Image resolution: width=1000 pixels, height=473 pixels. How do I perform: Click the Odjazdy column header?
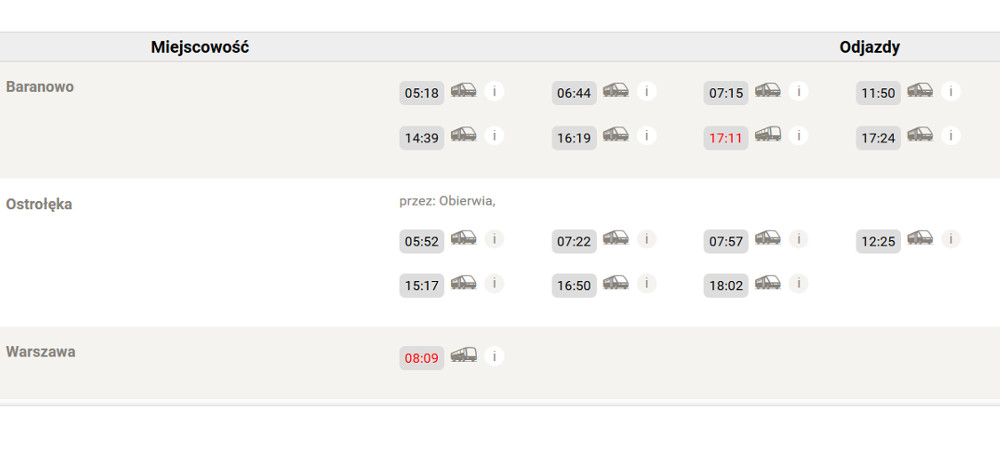click(869, 47)
